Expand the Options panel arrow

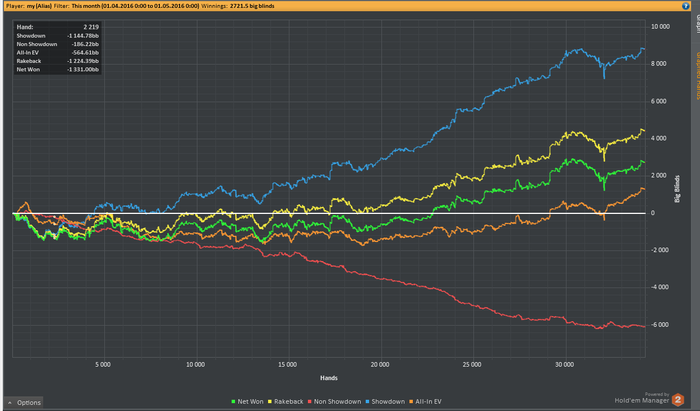pyautogui.click(x=10, y=403)
